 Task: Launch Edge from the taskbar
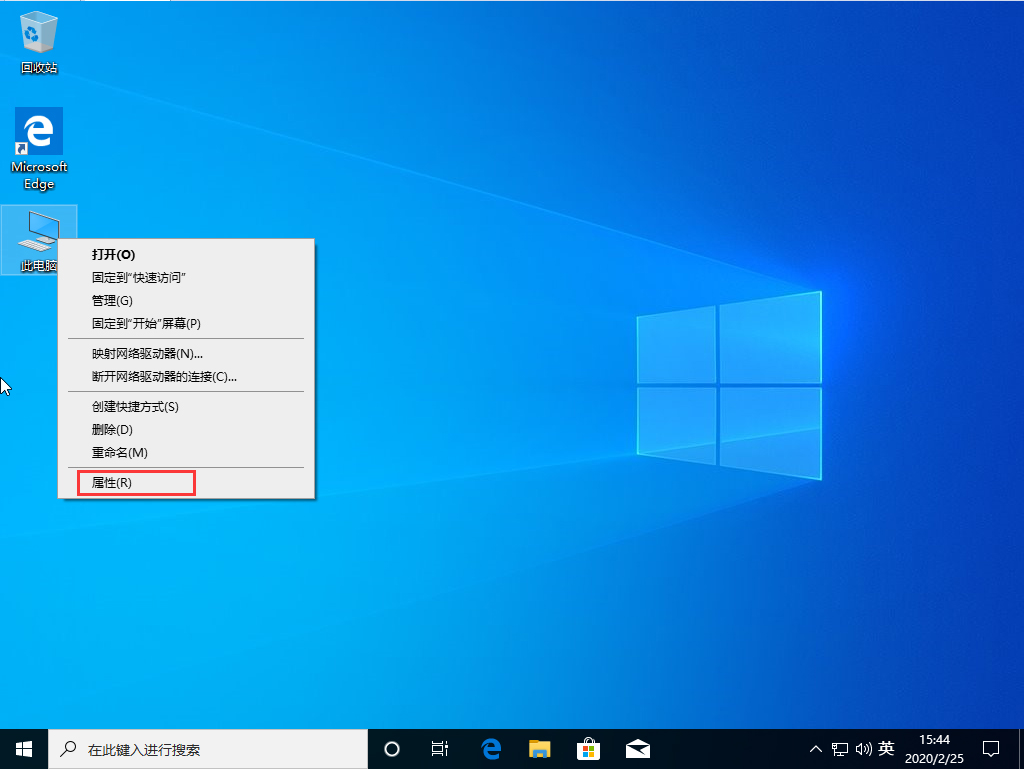(x=490, y=748)
